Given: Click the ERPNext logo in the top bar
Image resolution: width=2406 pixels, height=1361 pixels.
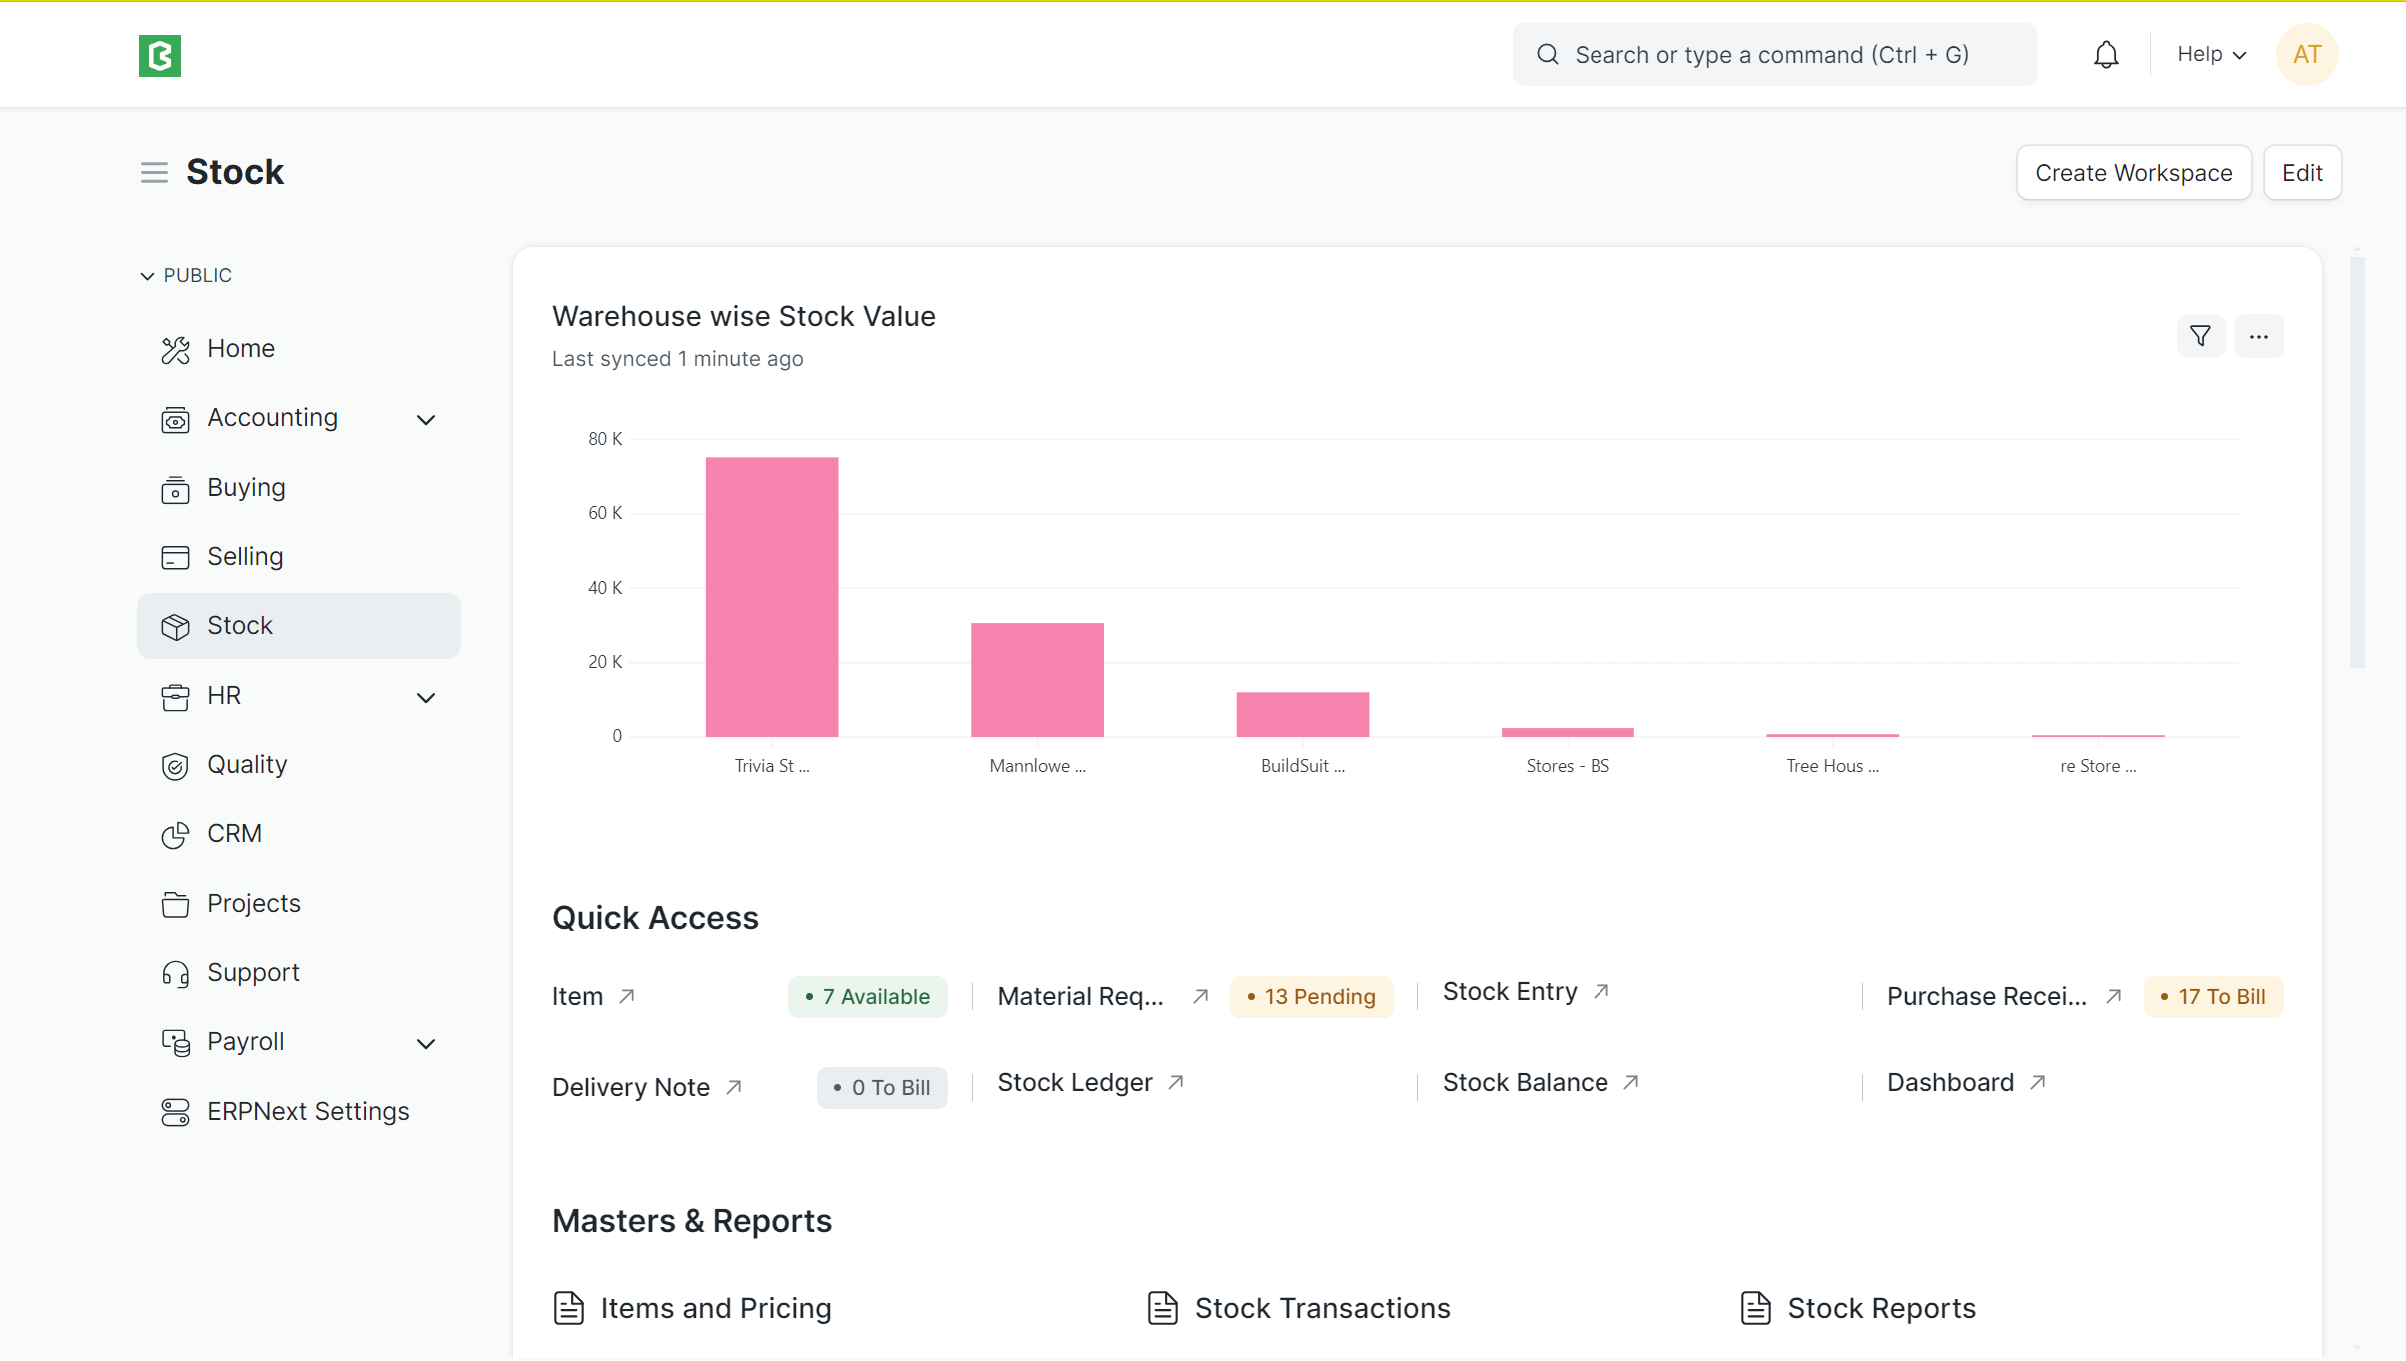Looking at the screenshot, I should click(x=159, y=55).
